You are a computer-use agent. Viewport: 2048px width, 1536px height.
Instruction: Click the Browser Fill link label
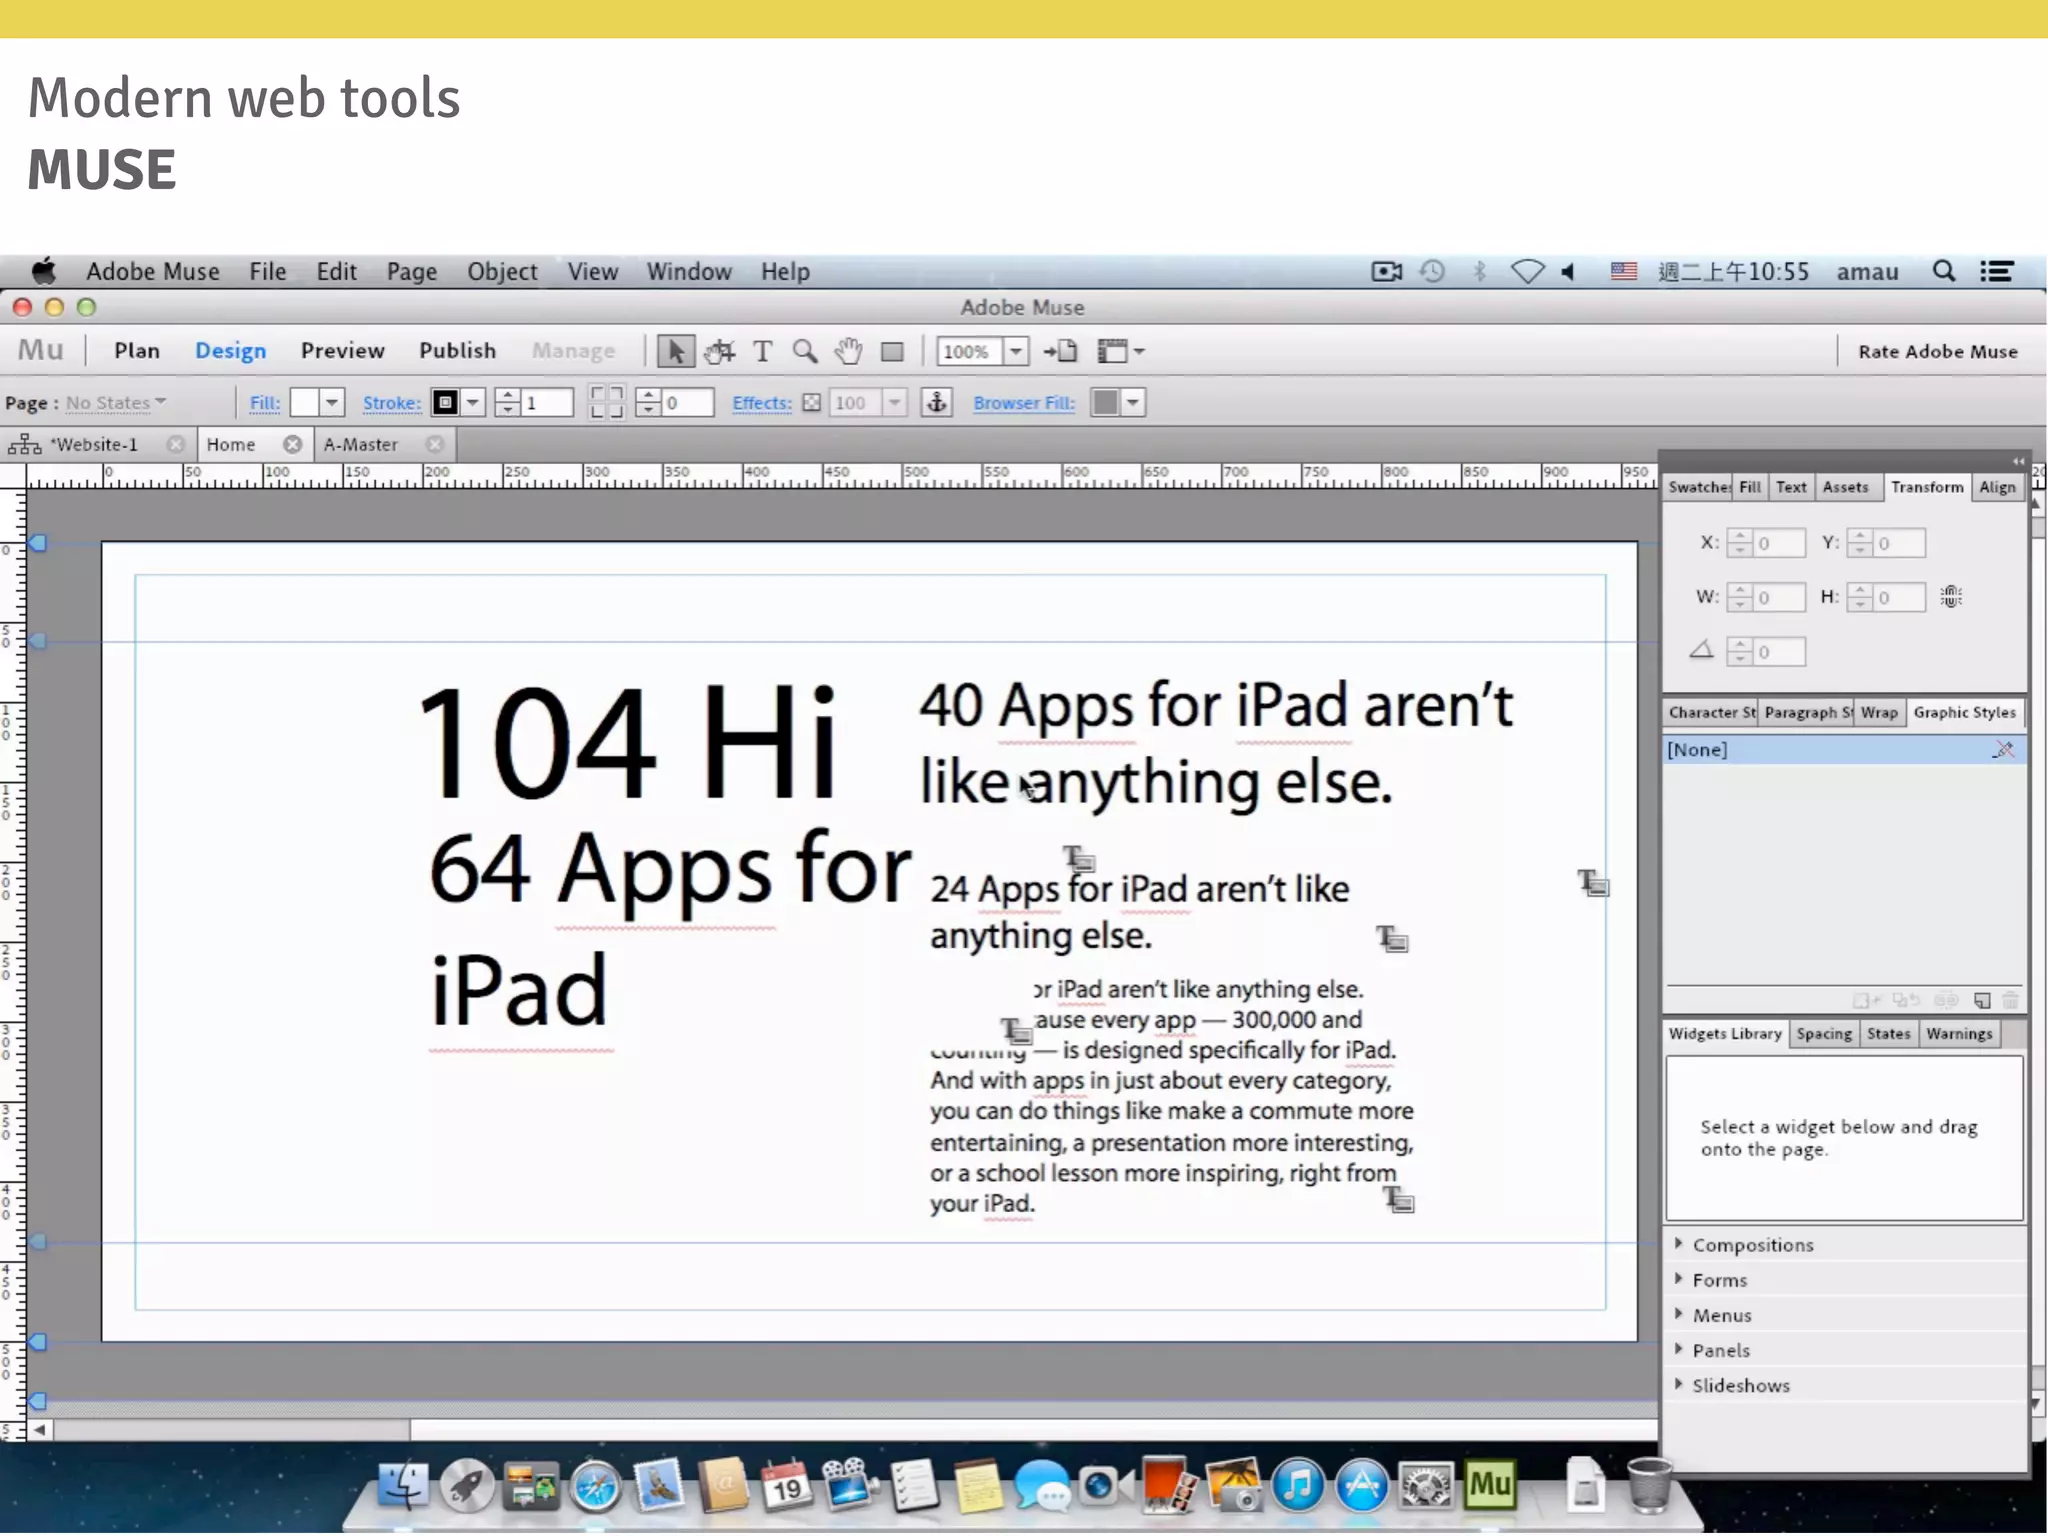click(1024, 403)
